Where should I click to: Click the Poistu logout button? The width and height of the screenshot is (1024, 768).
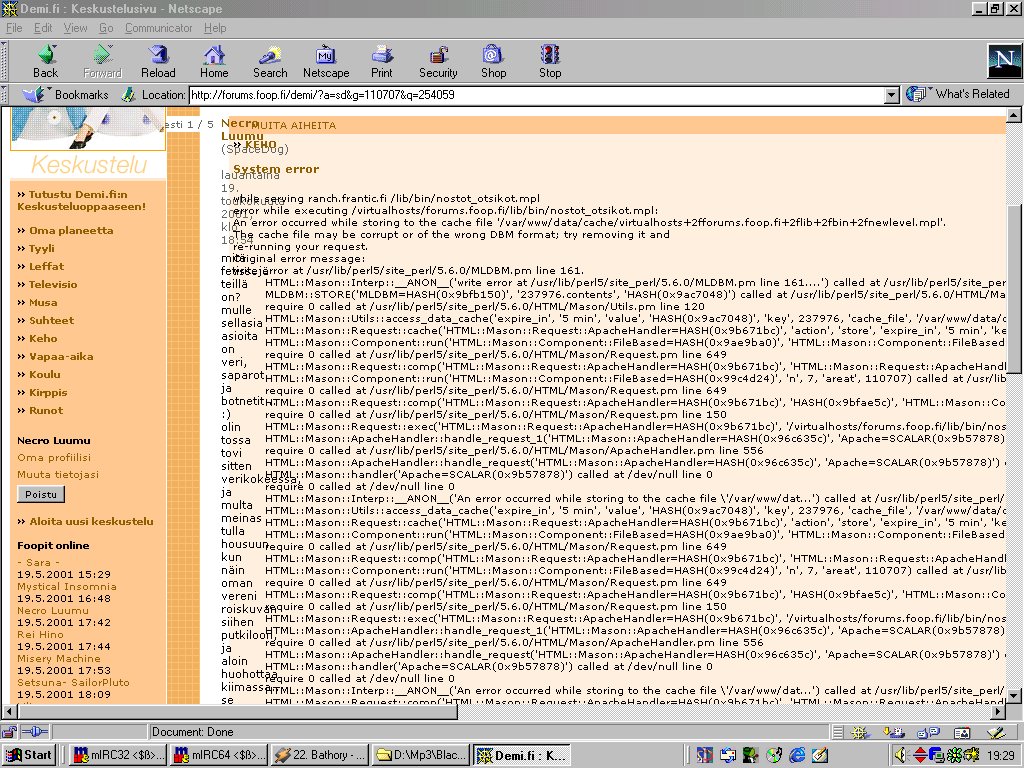coord(40,494)
